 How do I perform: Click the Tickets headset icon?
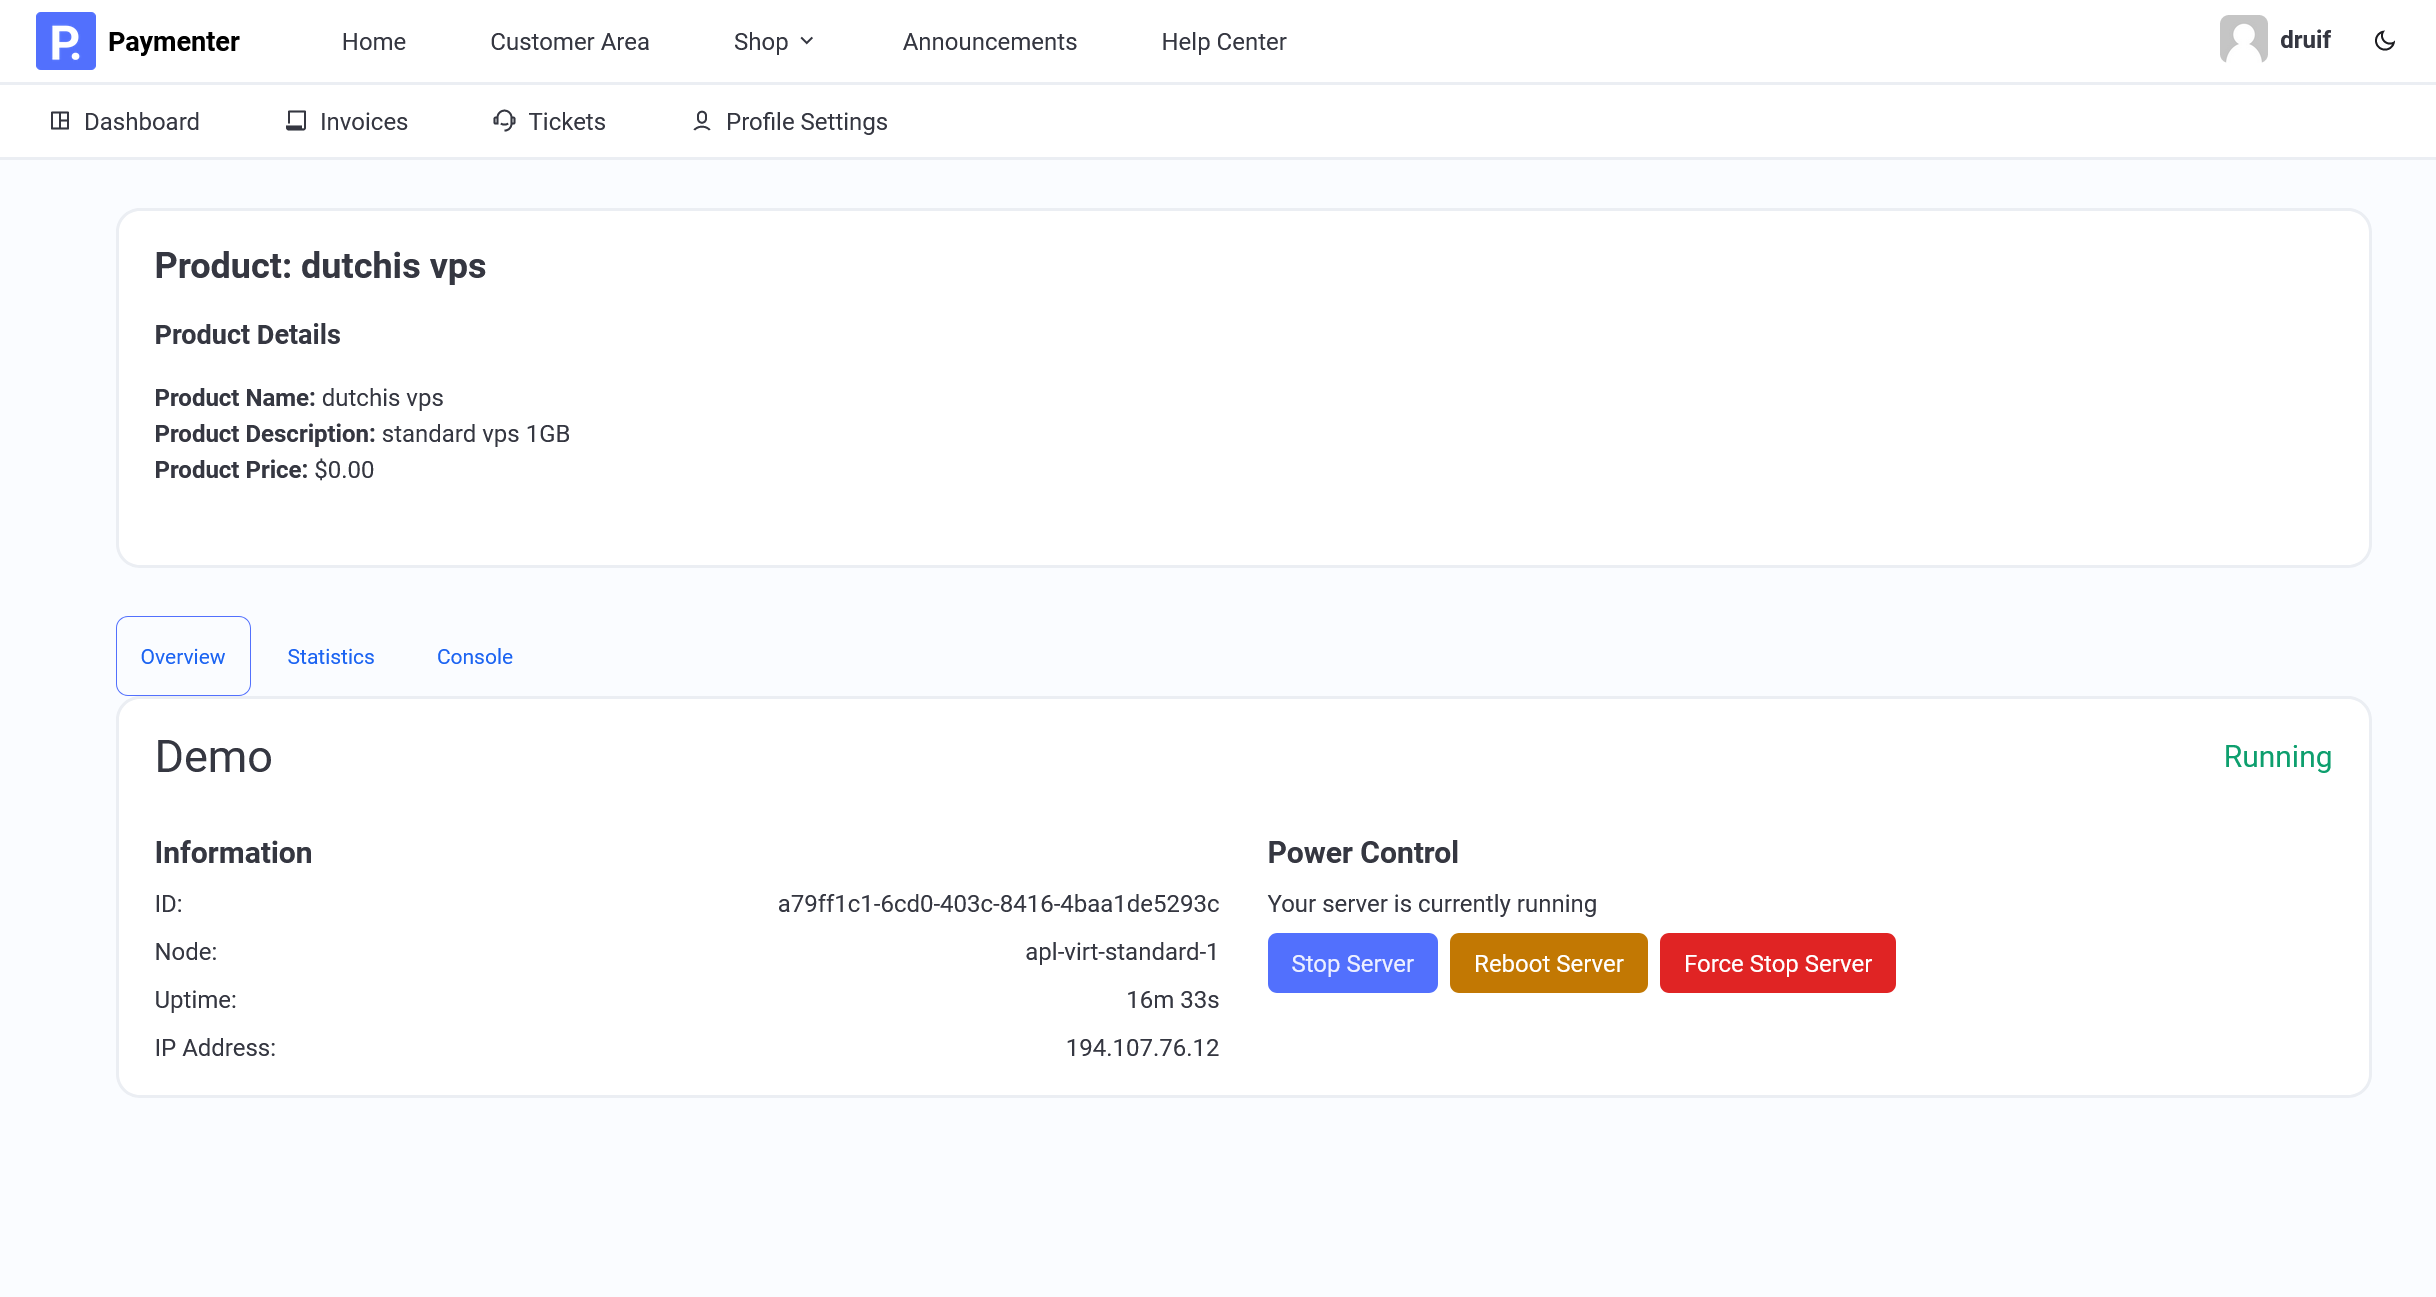pyautogui.click(x=504, y=121)
